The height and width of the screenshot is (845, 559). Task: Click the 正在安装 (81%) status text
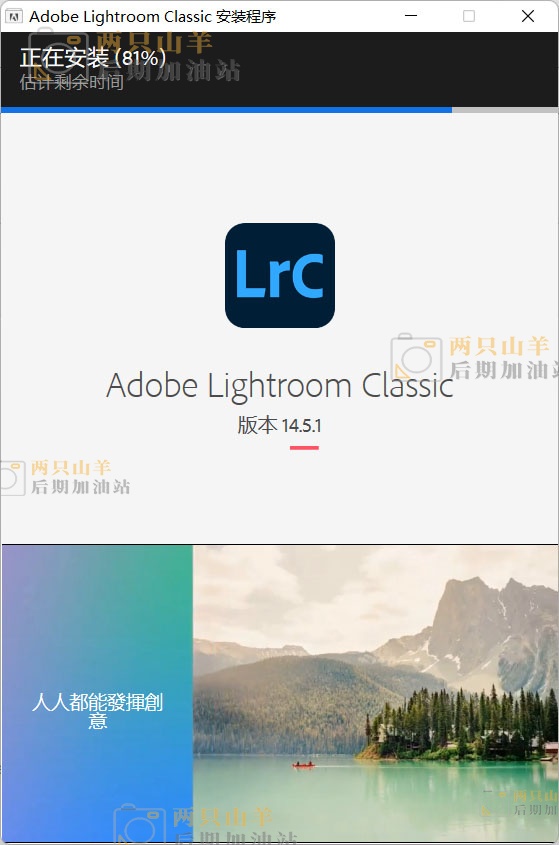(93, 58)
